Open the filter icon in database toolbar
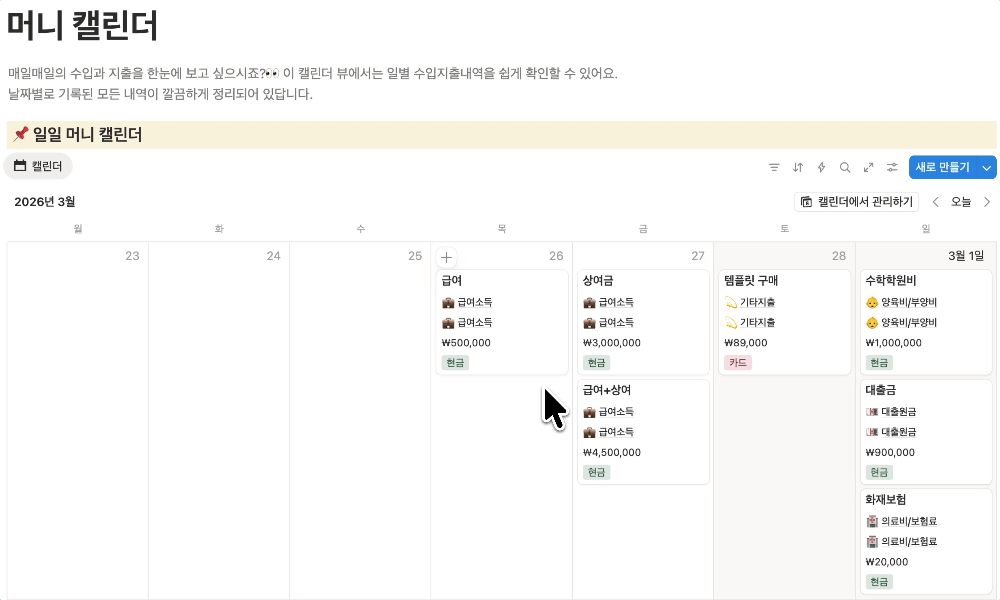This screenshot has width=1000, height=600. click(774, 167)
